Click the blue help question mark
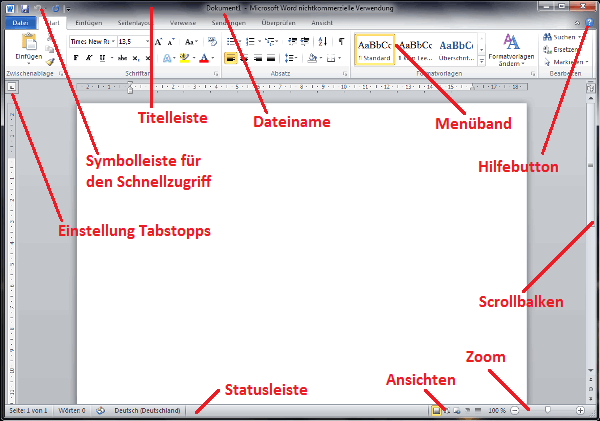 tap(589, 23)
